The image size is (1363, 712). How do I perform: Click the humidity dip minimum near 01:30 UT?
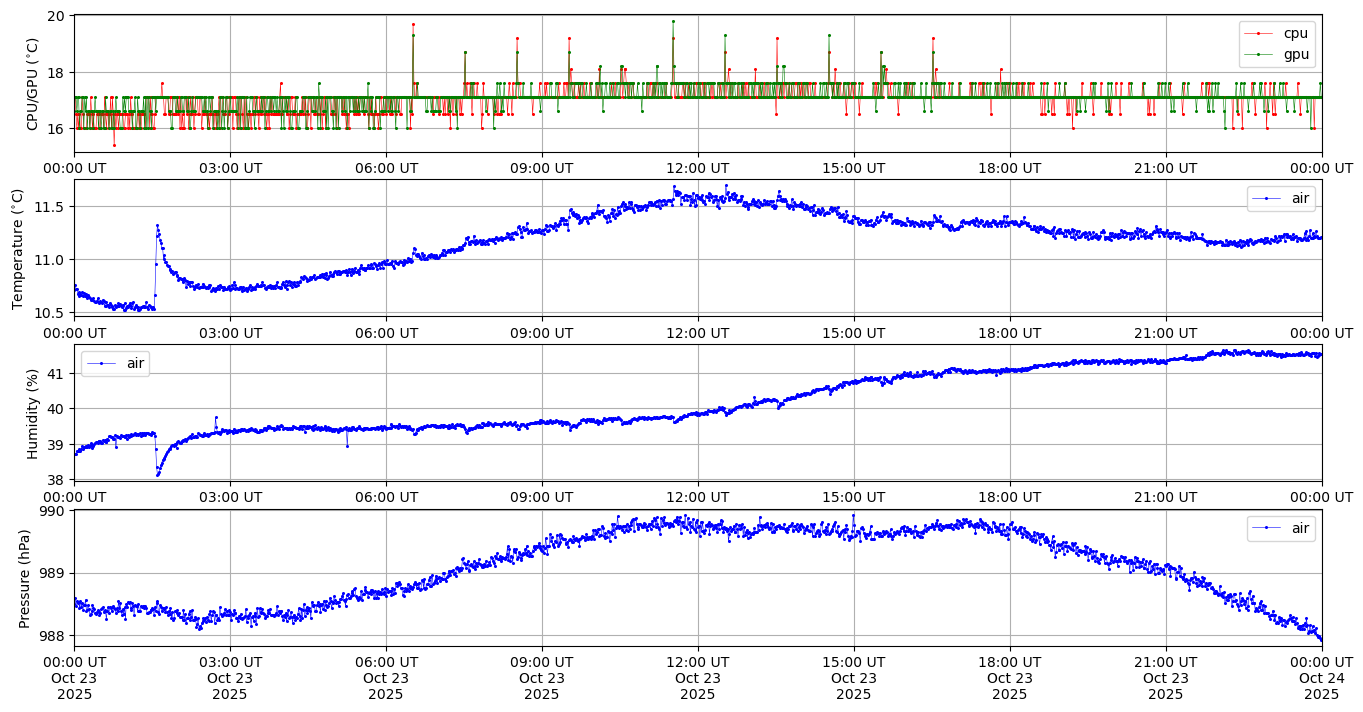pyautogui.click(x=158, y=474)
